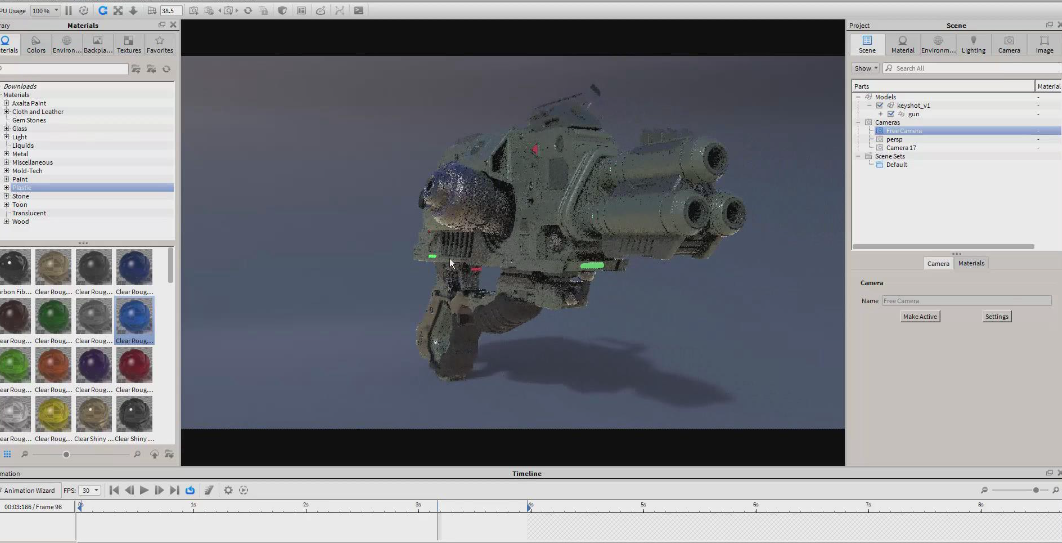Toggle the animation loop button
Image resolution: width=1062 pixels, height=543 pixels.
pos(190,490)
